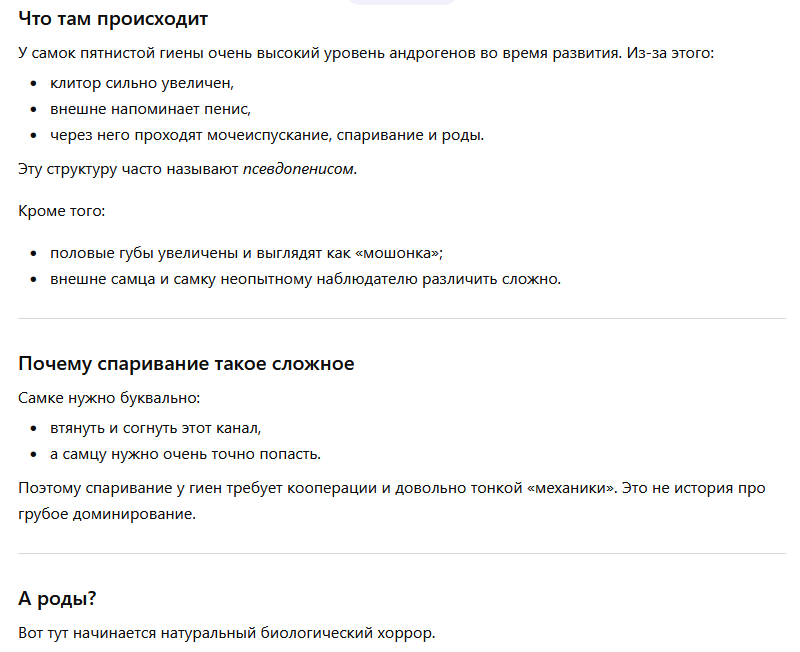Click the bullet ending "различить сложно"
Image resolution: width=800 pixels, height=652 pixels.
[305, 279]
